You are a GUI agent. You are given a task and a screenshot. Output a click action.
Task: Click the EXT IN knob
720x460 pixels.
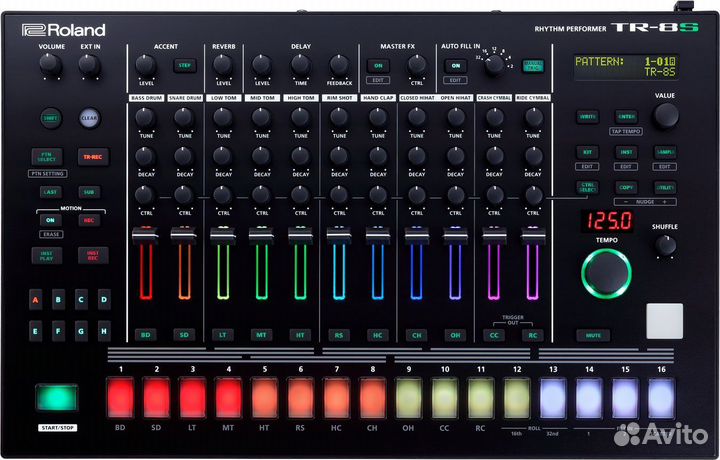click(x=89, y=65)
